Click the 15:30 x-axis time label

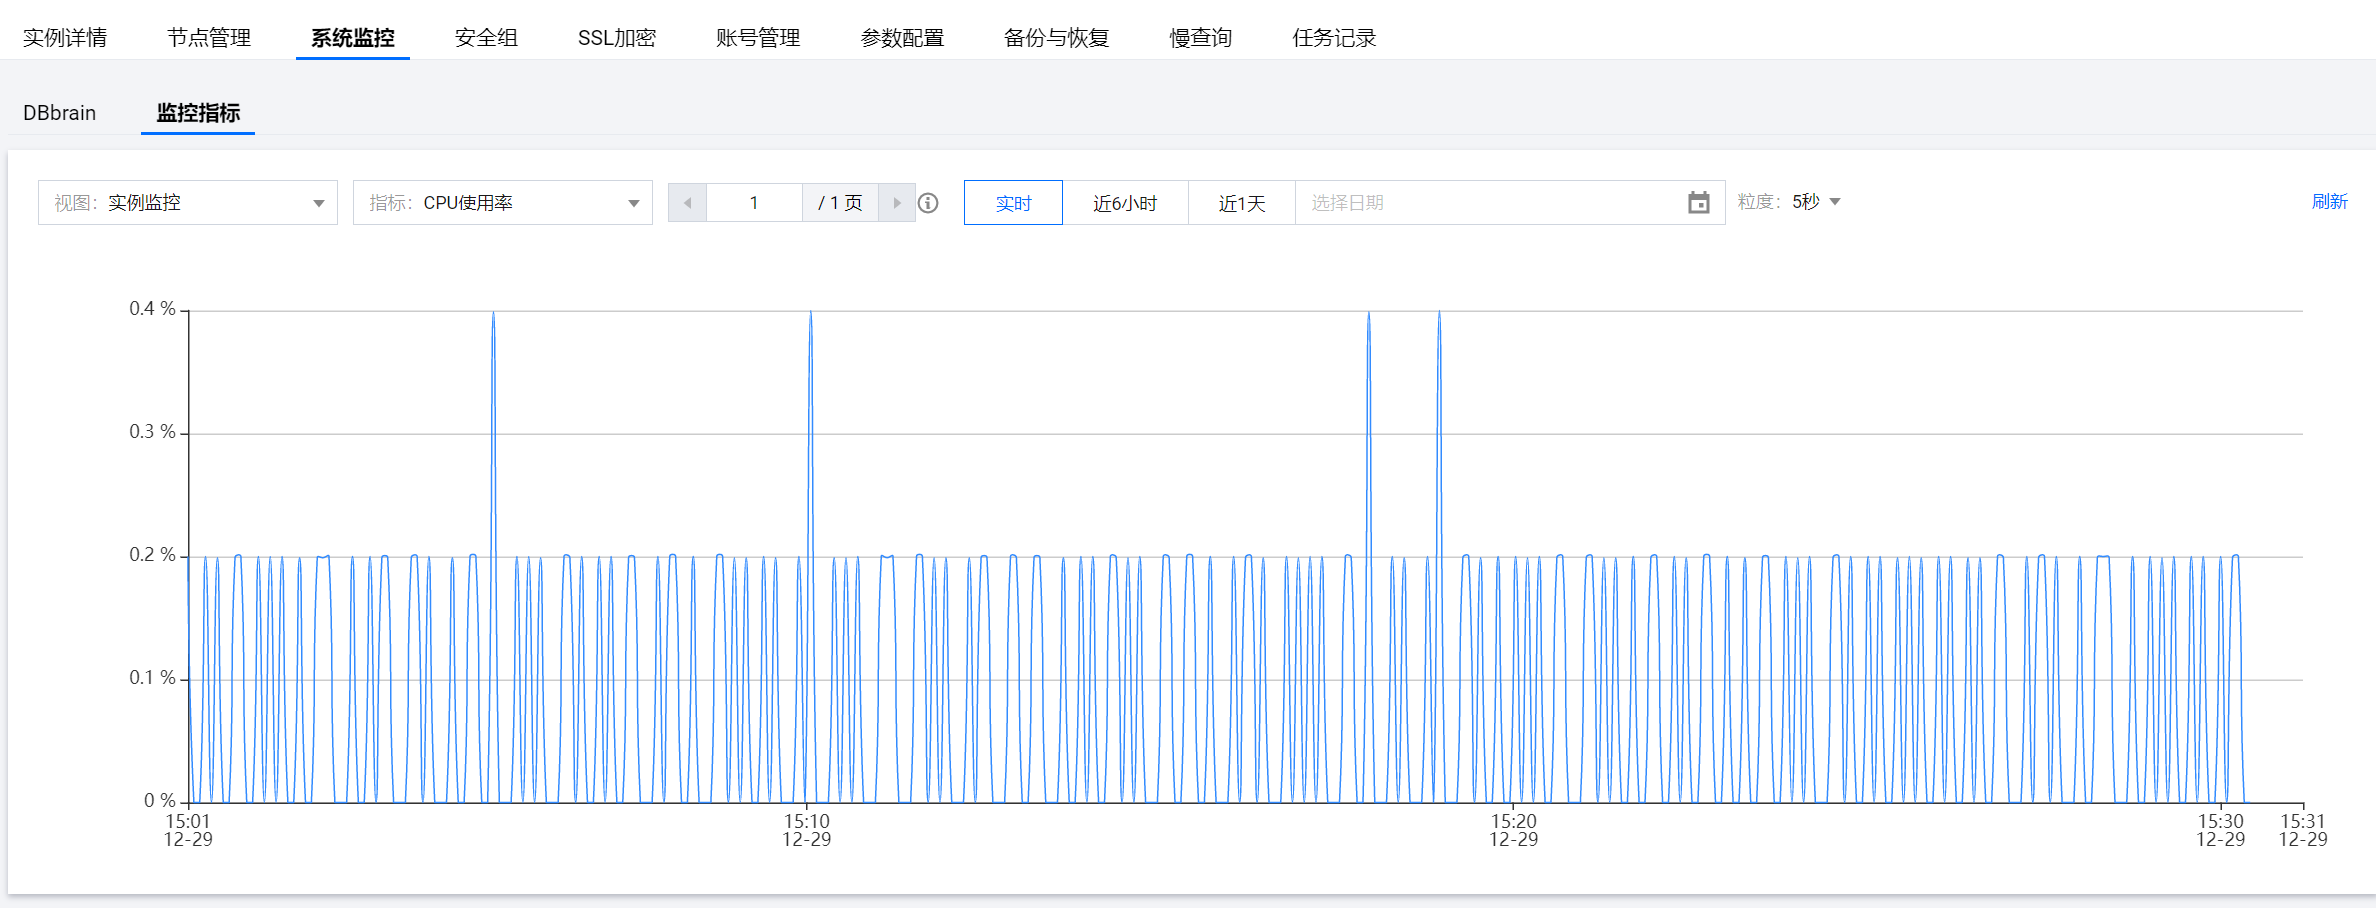(x=2221, y=821)
